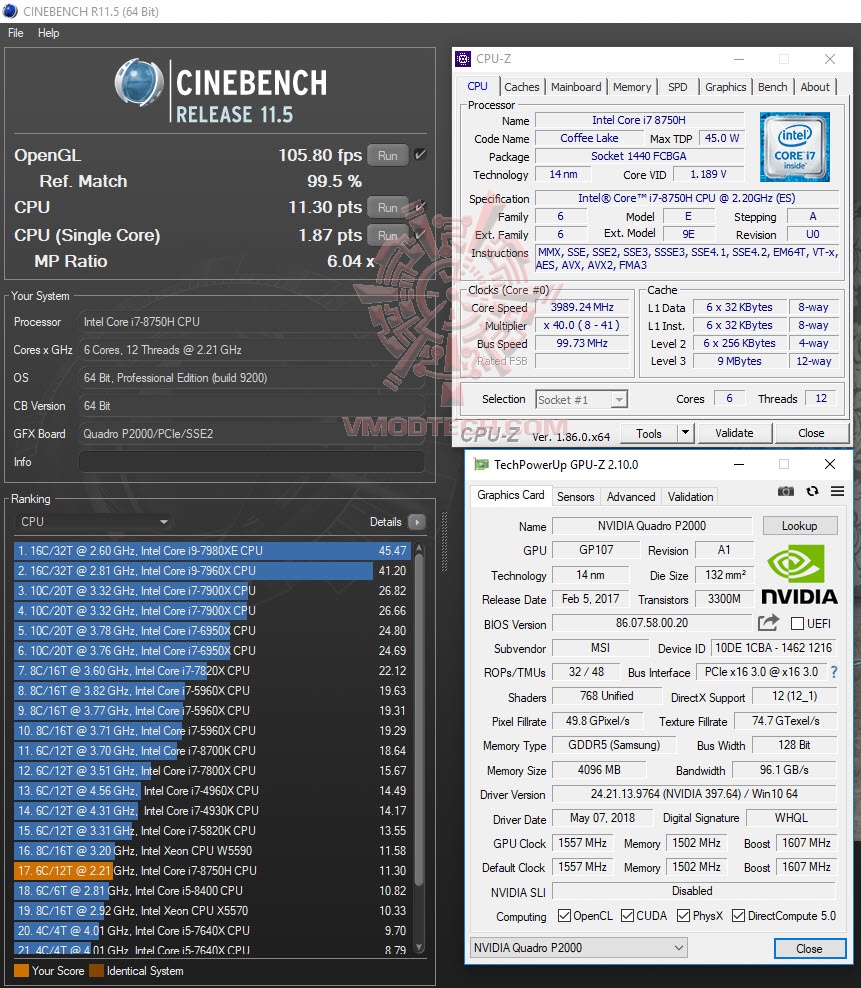Select your score i7-8750H ranking row
The height and width of the screenshot is (988, 861).
[x=212, y=871]
